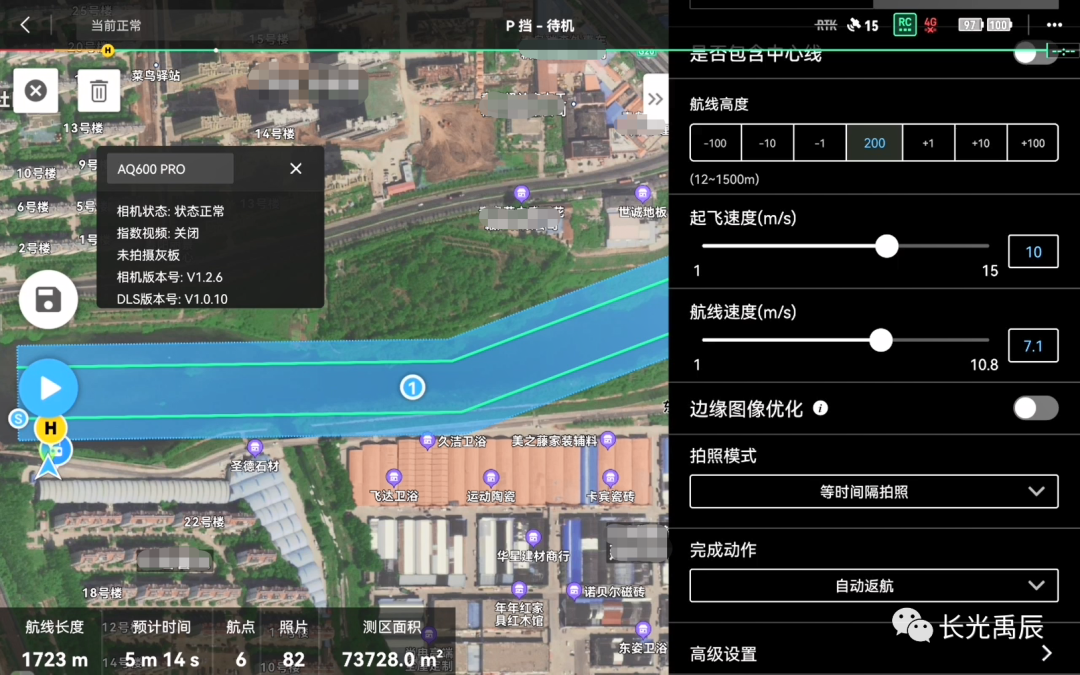Screen dimensions: 1080x675
Task: Click the RC signal status icon
Action: (x=904, y=25)
